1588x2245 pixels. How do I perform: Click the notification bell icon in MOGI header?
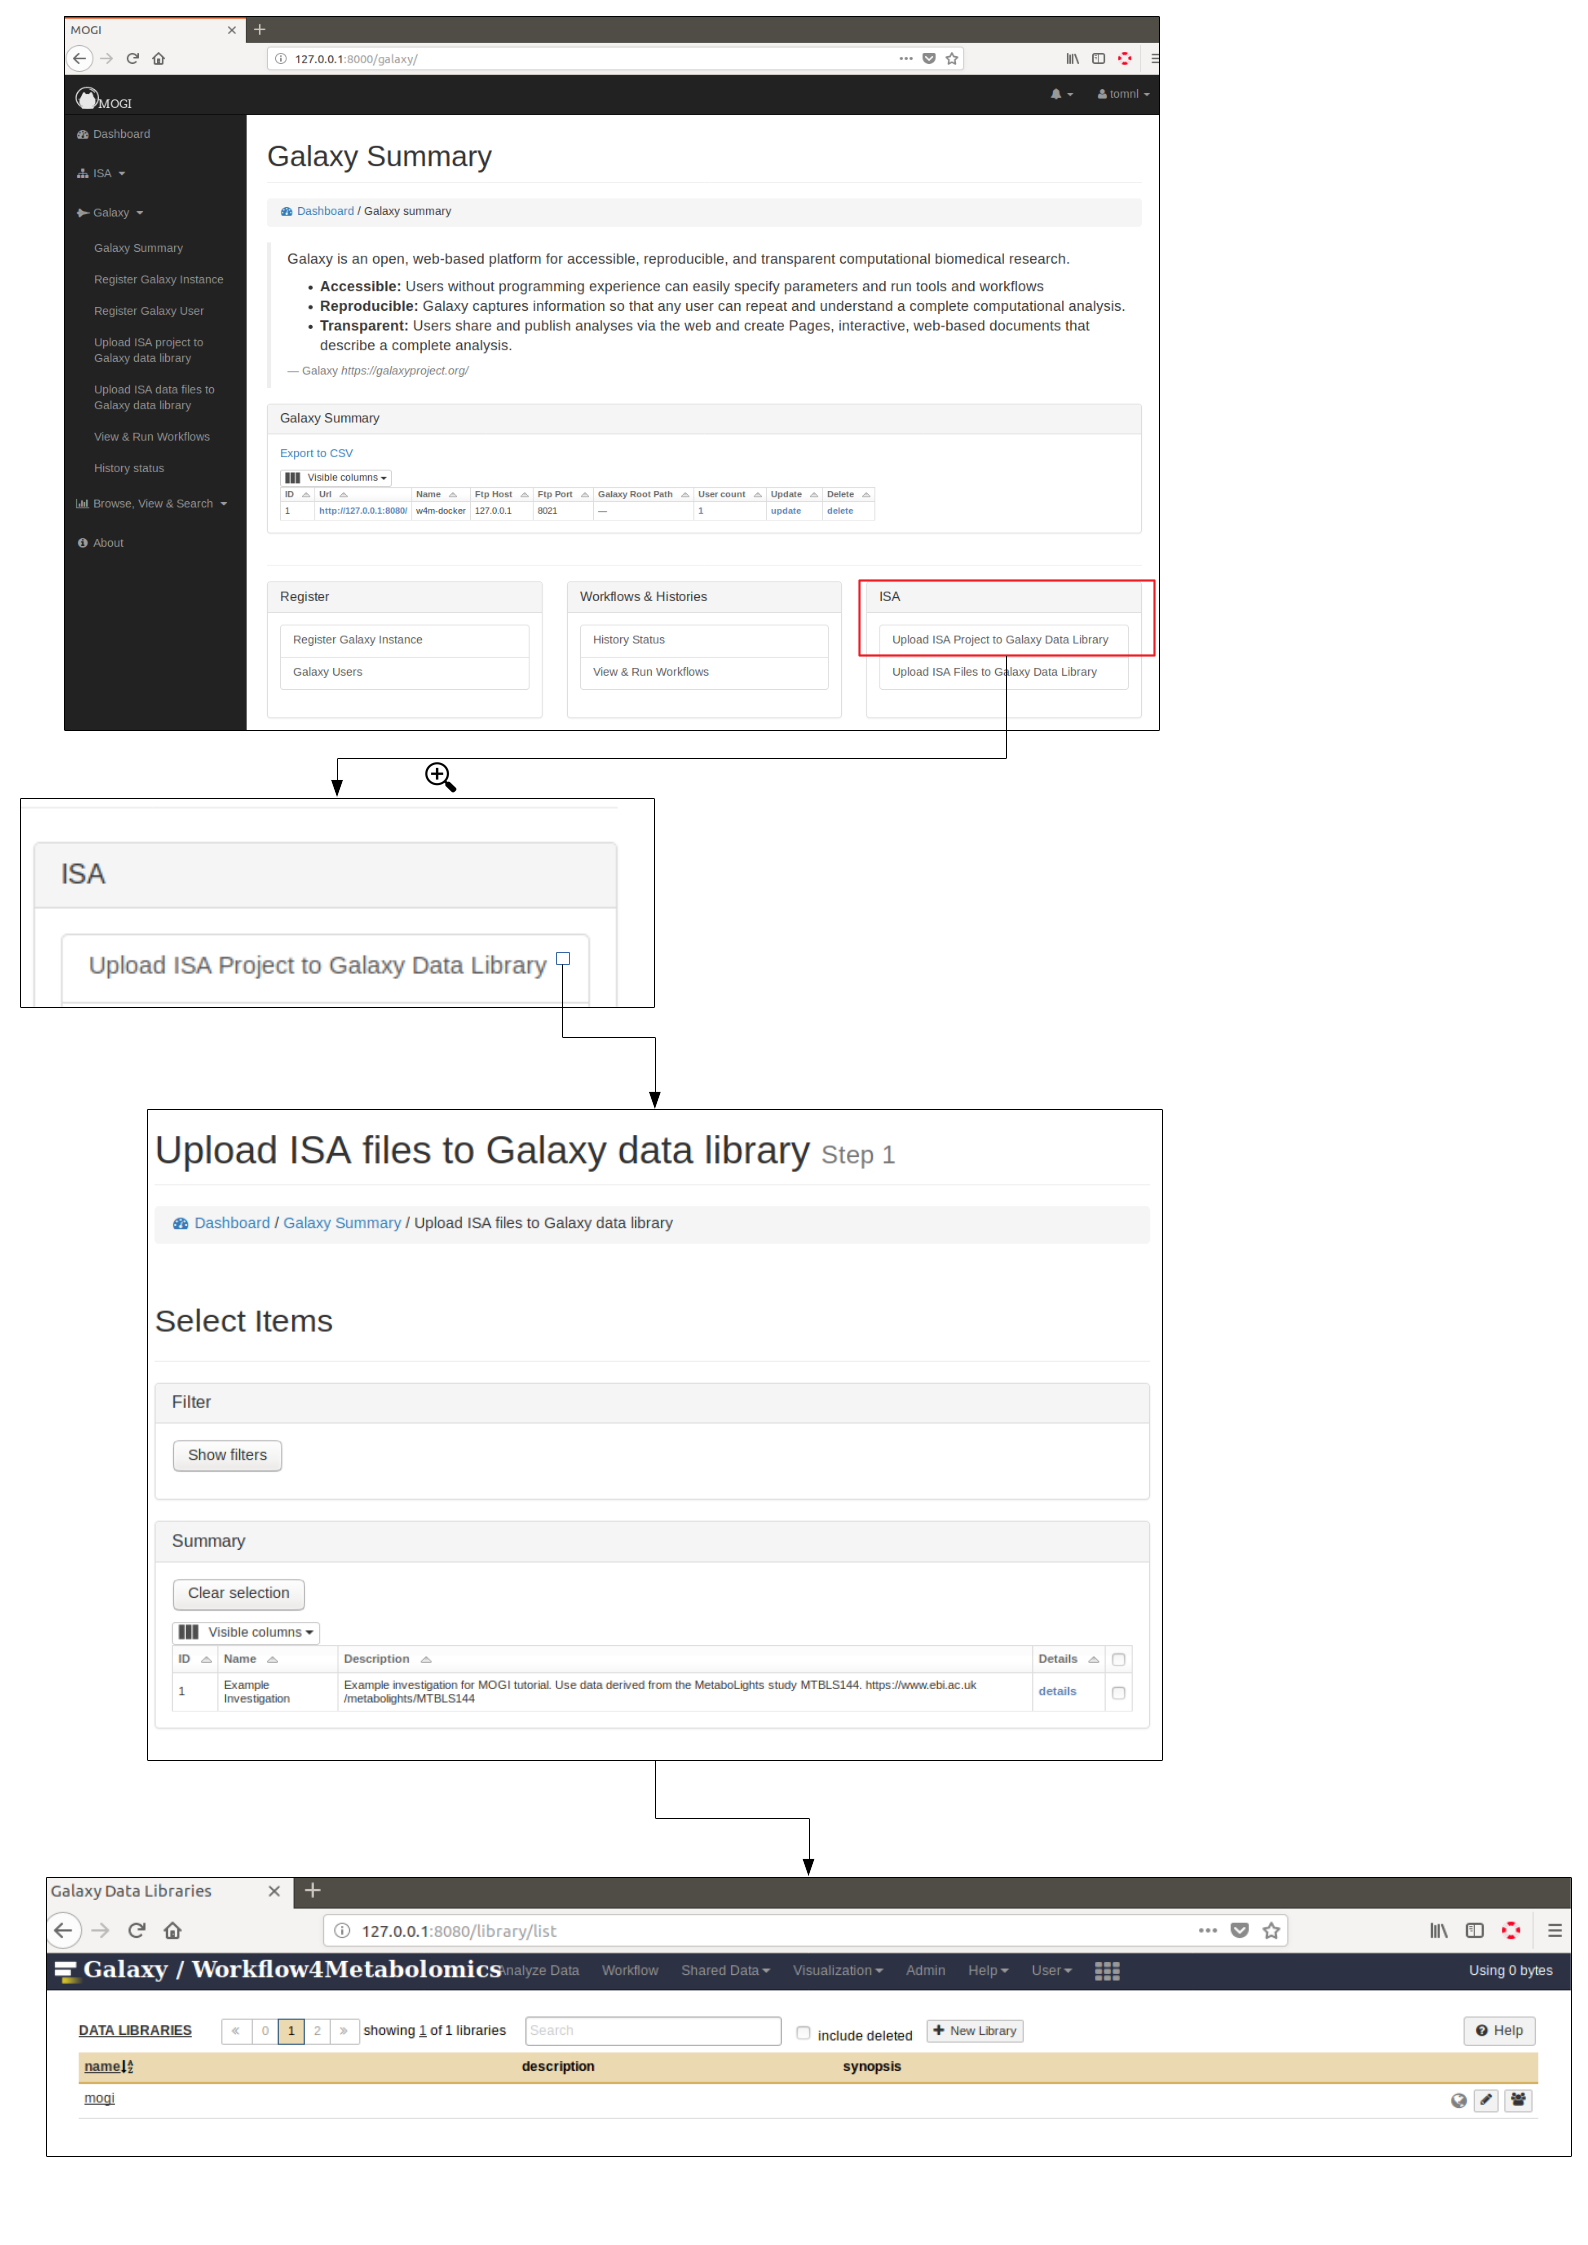pyautogui.click(x=1056, y=94)
